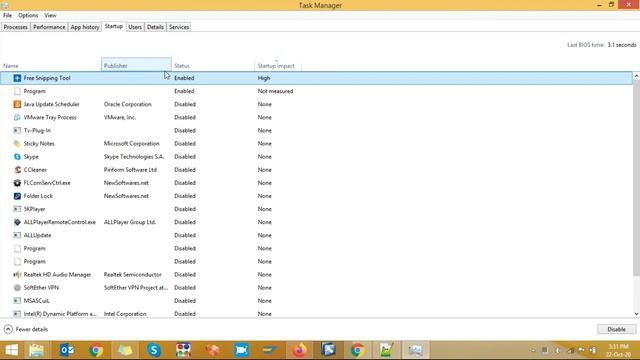Viewport: 640px width, 360px height.
Task: Open Outlook from the taskbar
Action: tap(67, 350)
